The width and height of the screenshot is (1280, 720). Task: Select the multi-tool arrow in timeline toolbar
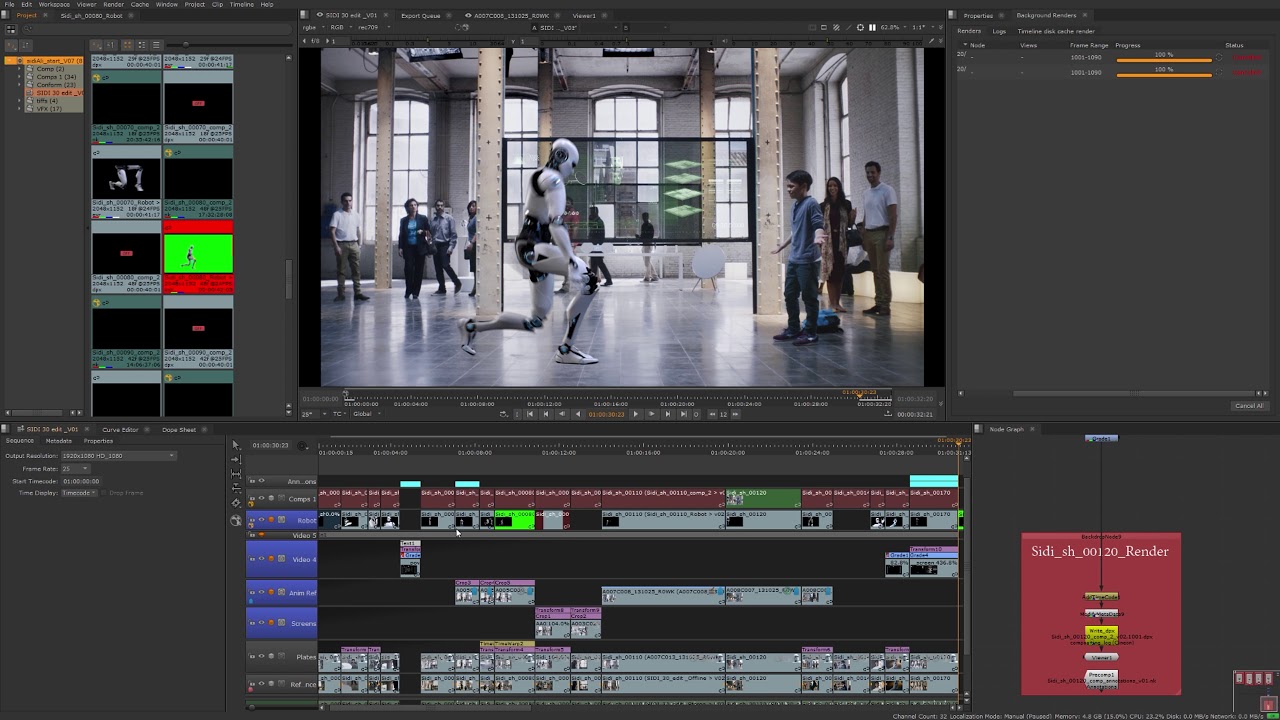[236, 445]
